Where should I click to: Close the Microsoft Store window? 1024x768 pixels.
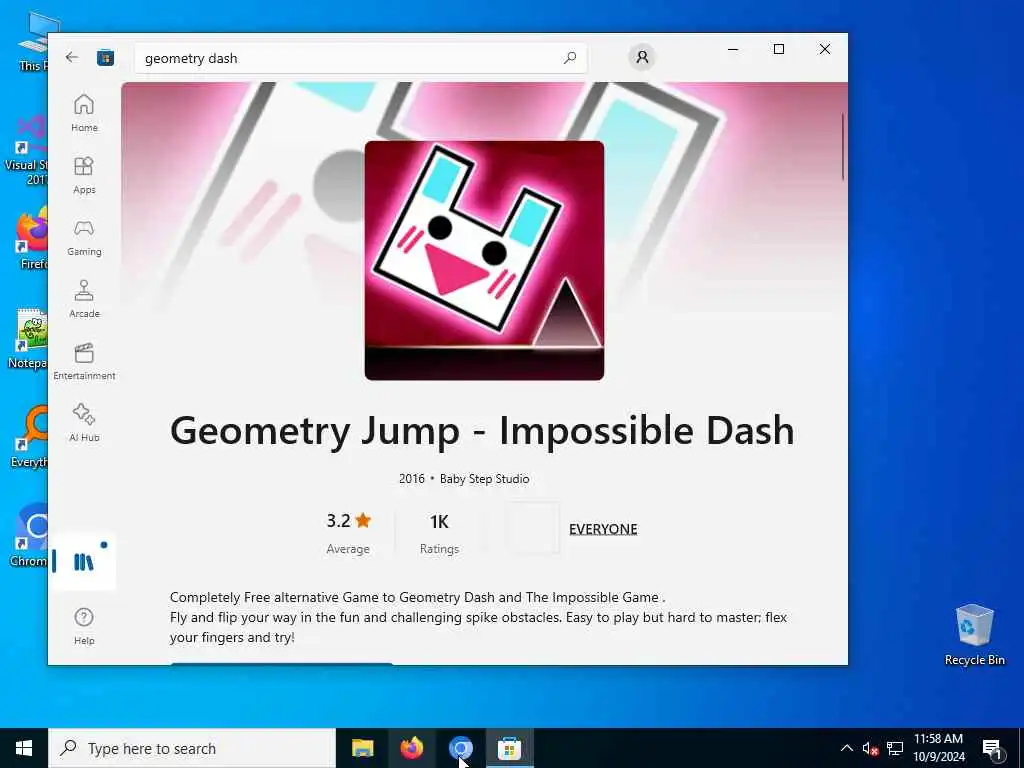tap(825, 49)
